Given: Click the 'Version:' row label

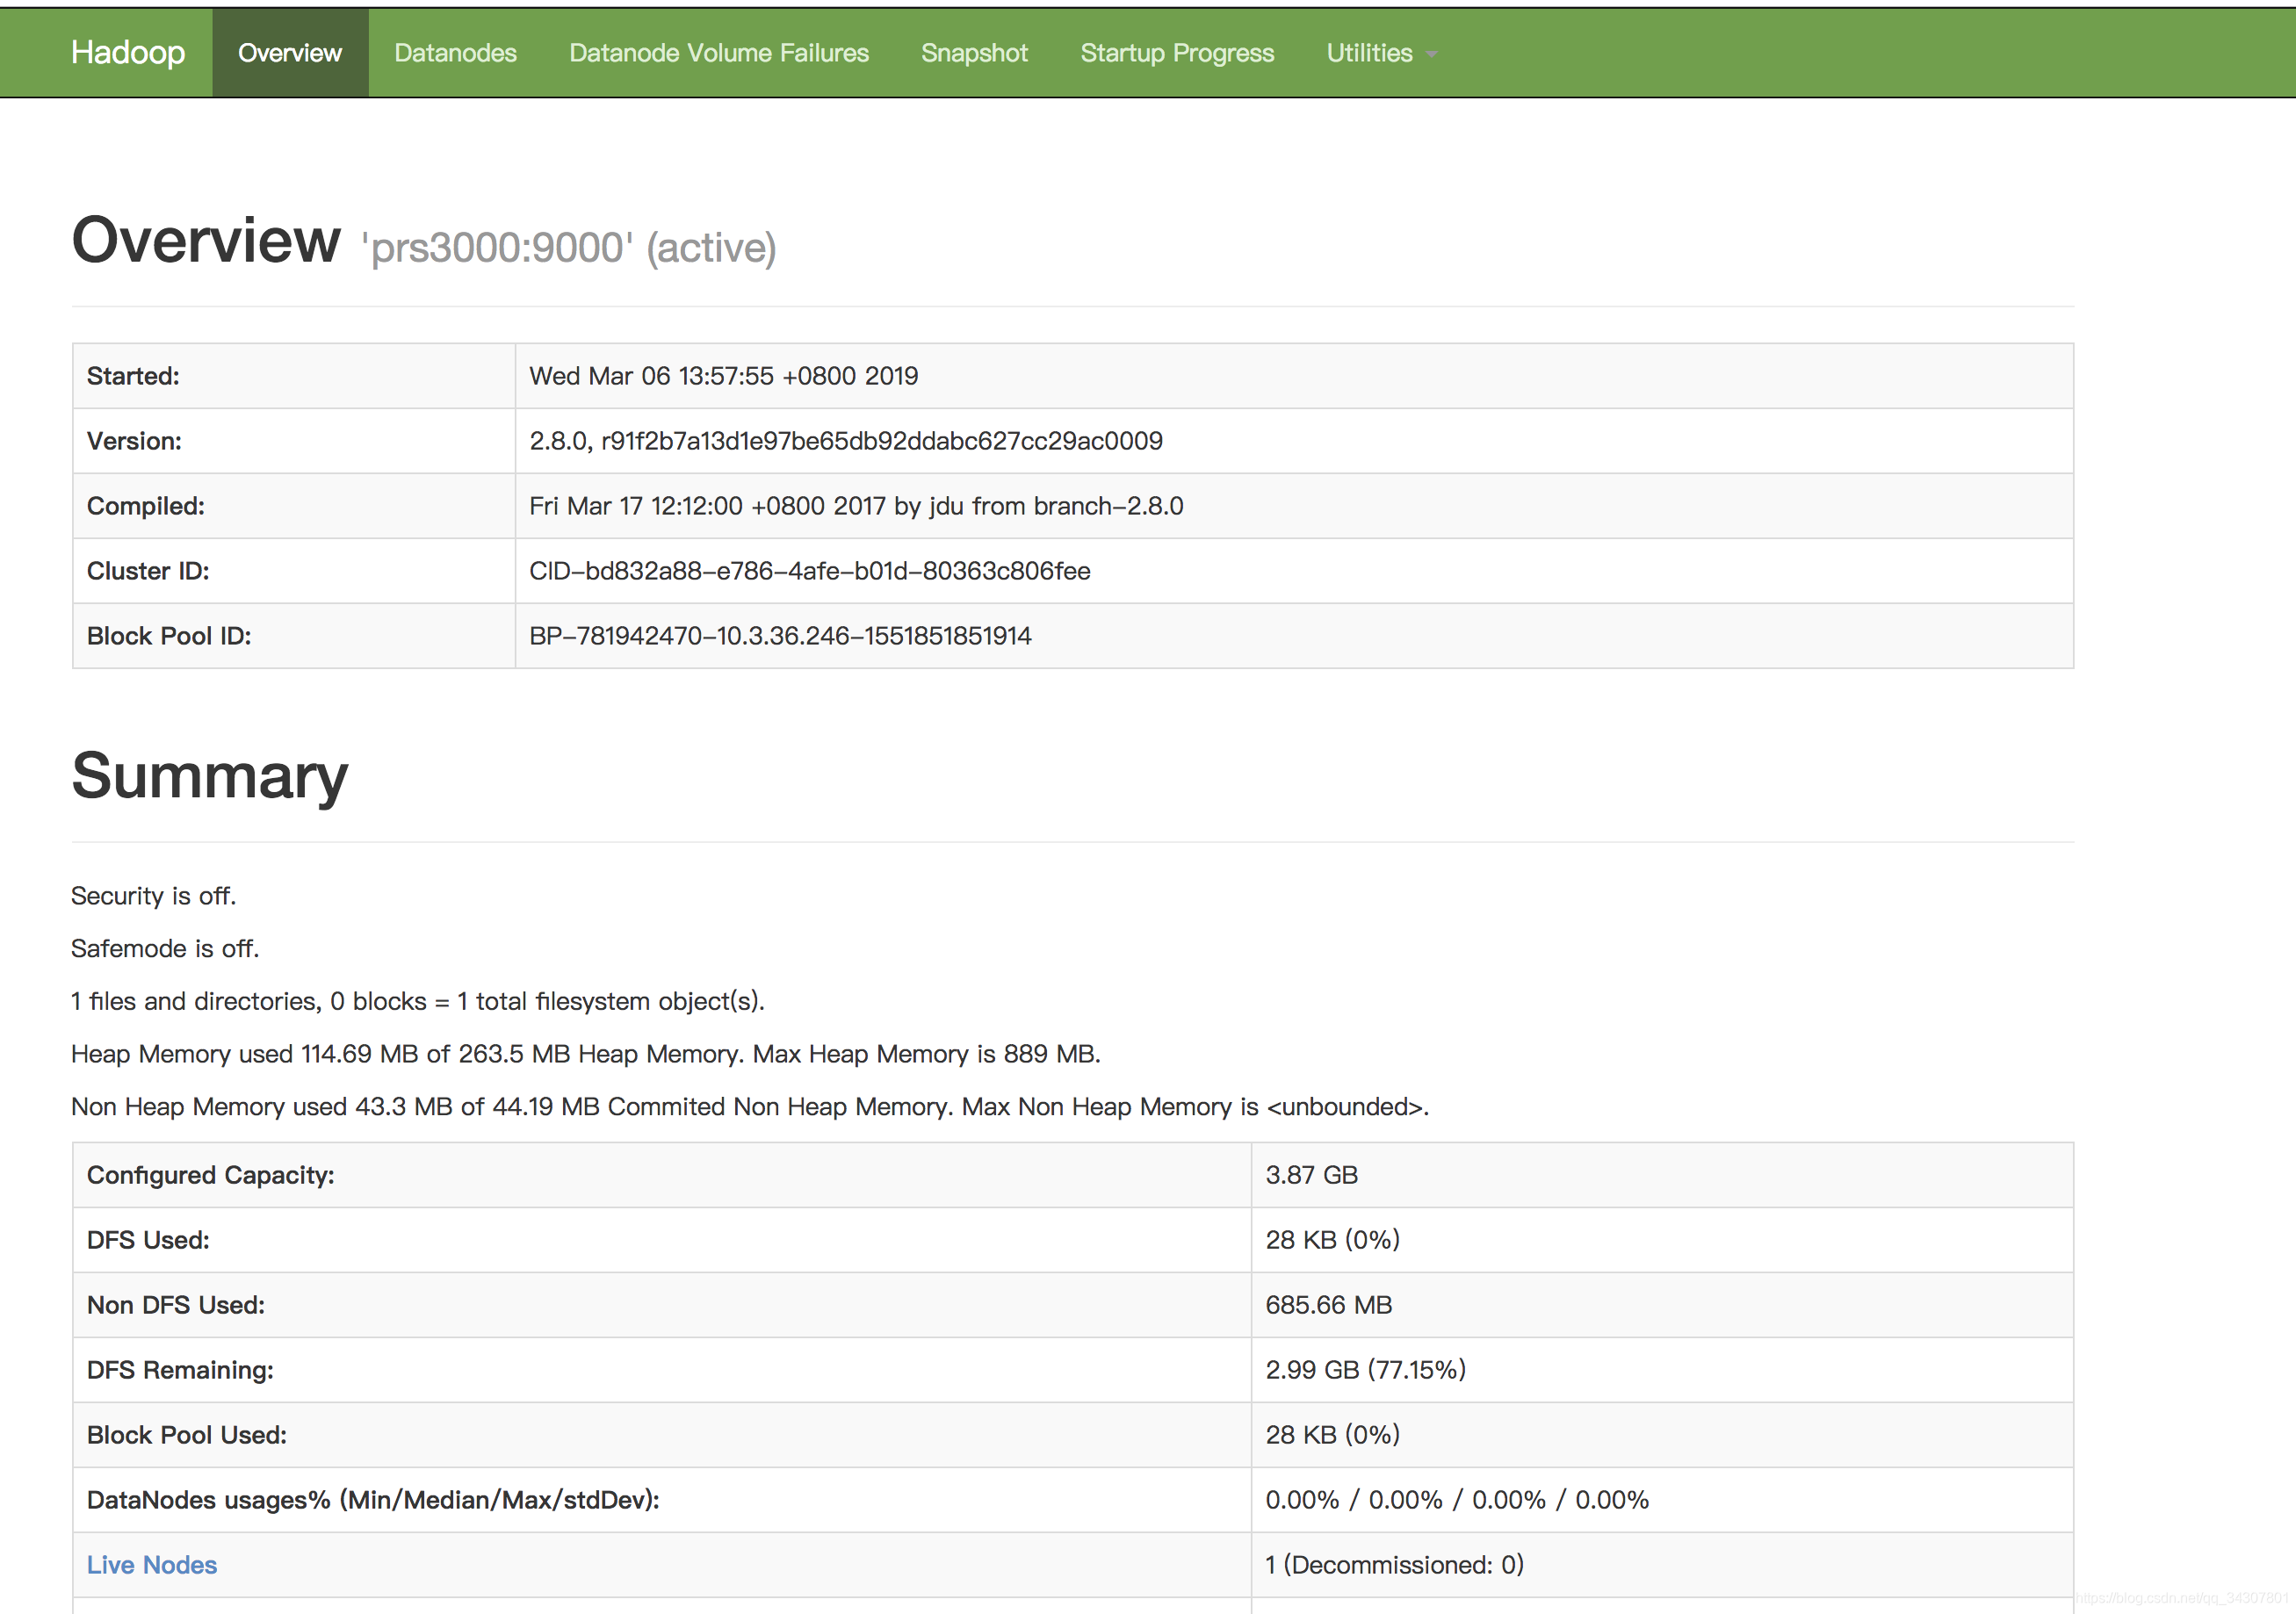Looking at the screenshot, I should [134, 441].
